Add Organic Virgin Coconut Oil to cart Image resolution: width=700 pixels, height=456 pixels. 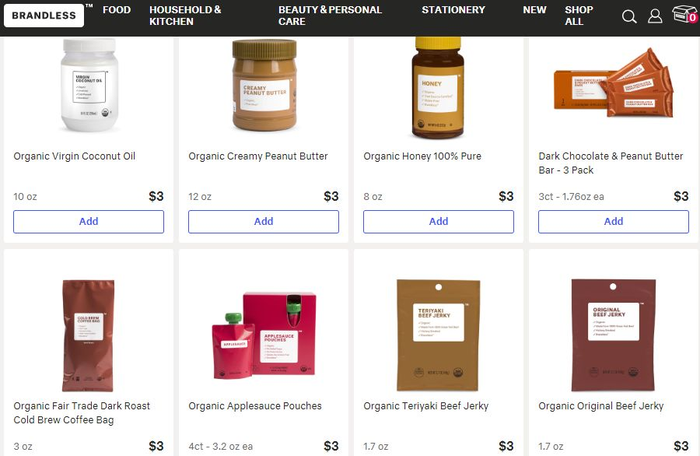pos(88,222)
